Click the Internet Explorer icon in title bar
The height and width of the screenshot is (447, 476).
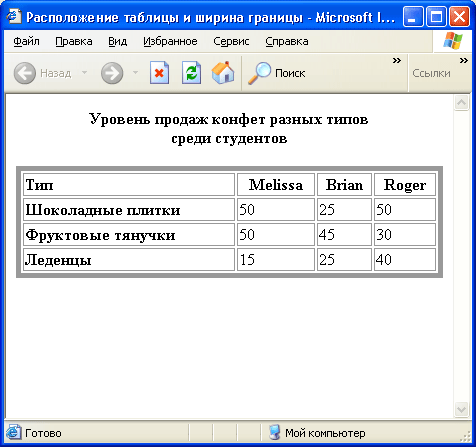pos(14,16)
